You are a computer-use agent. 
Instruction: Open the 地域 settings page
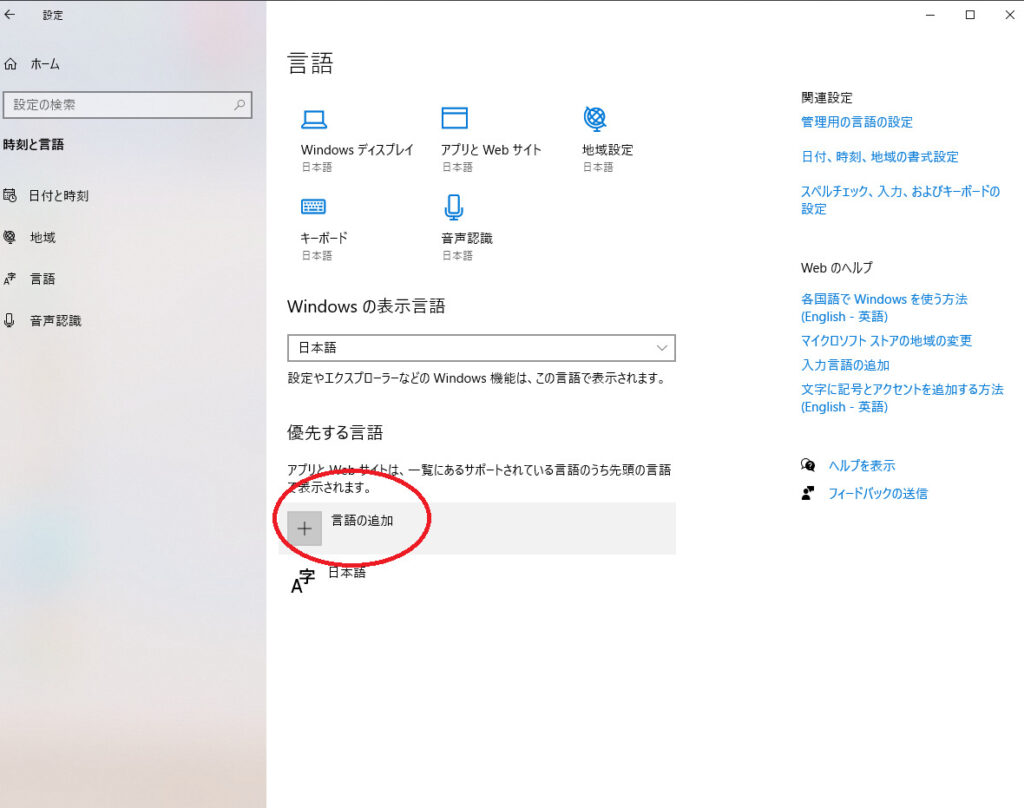click(x=43, y=238)
